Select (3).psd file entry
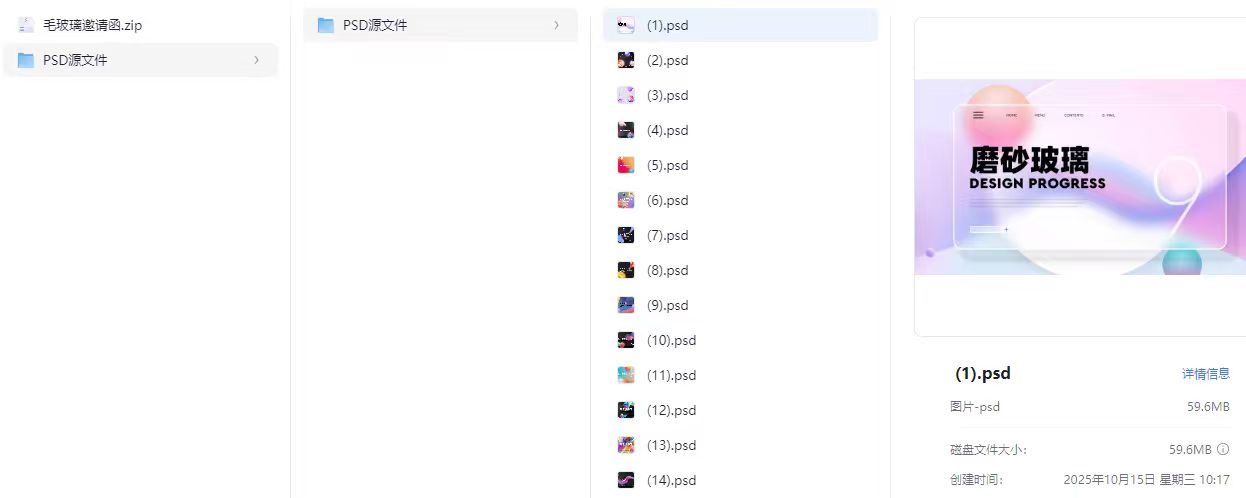 740,95
